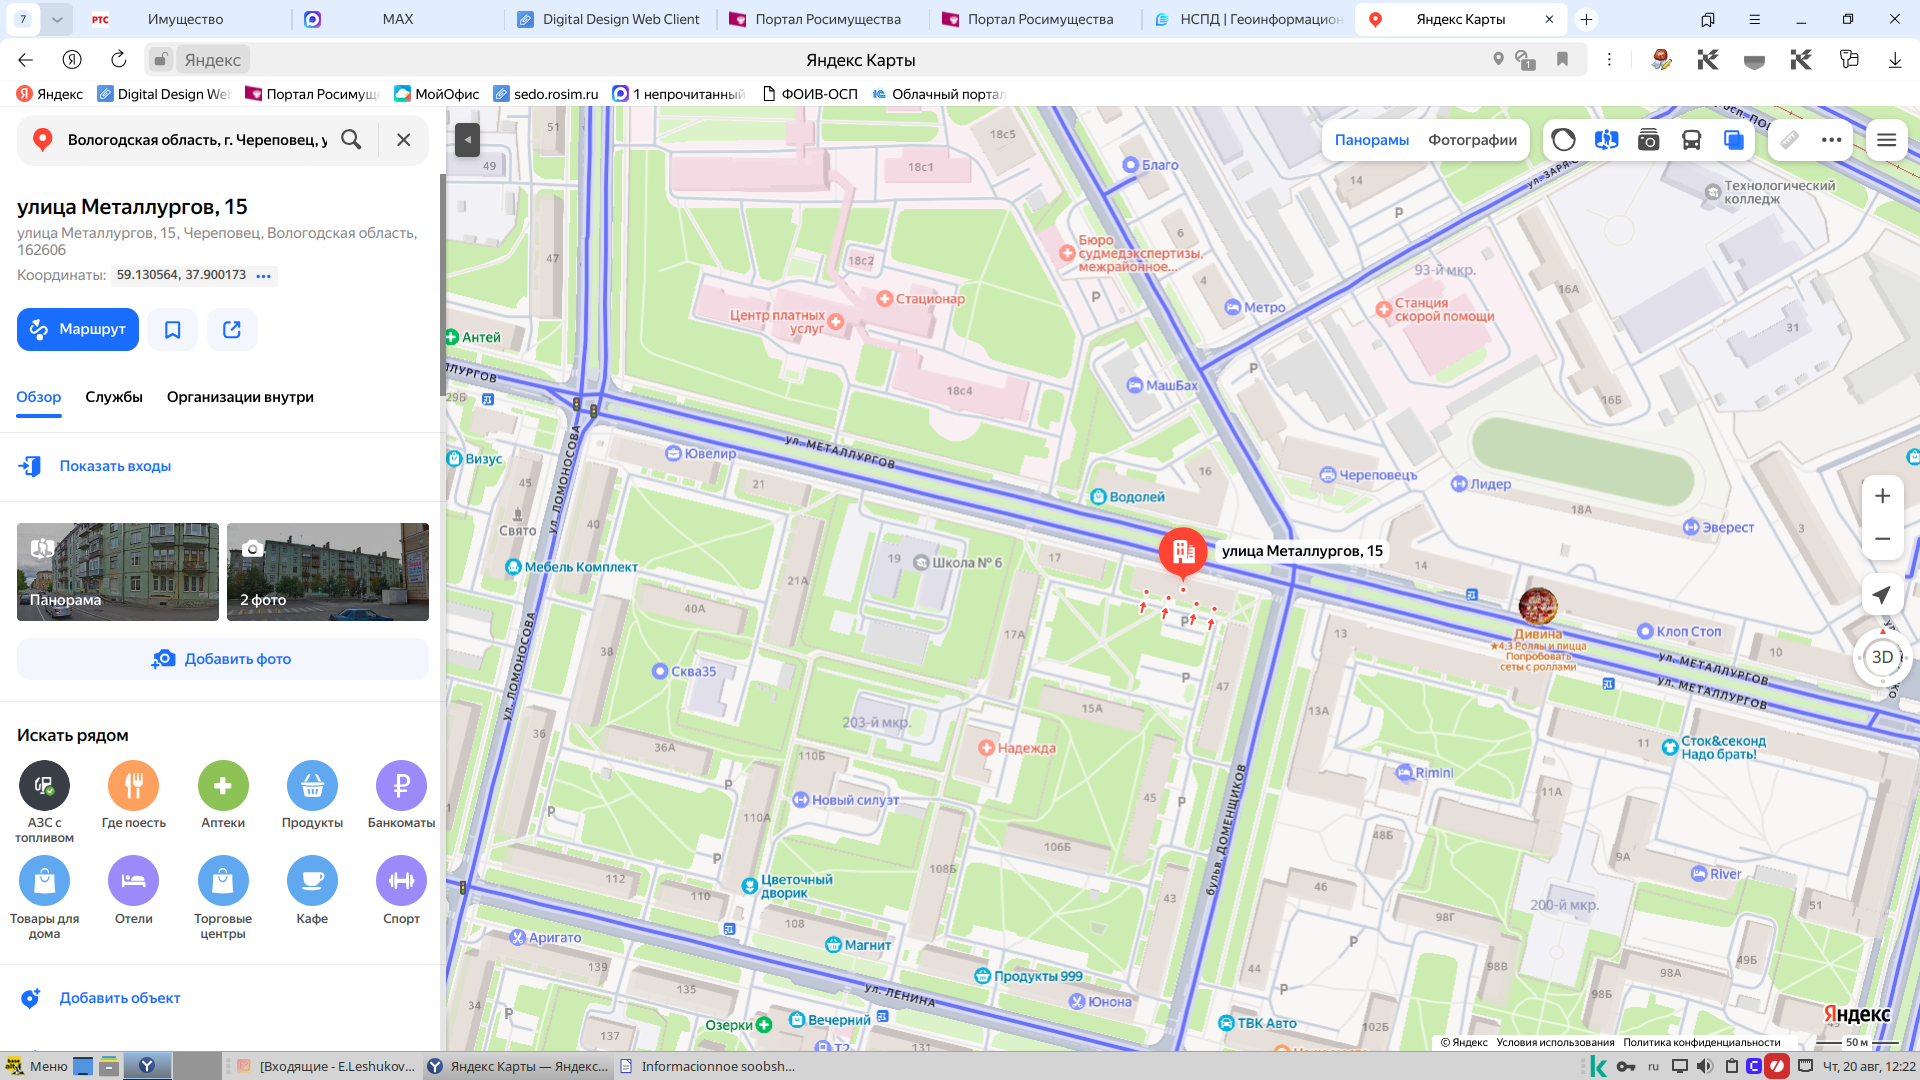Save the place to bookmarks
1920x1080 pixels.
pos(173,329)
